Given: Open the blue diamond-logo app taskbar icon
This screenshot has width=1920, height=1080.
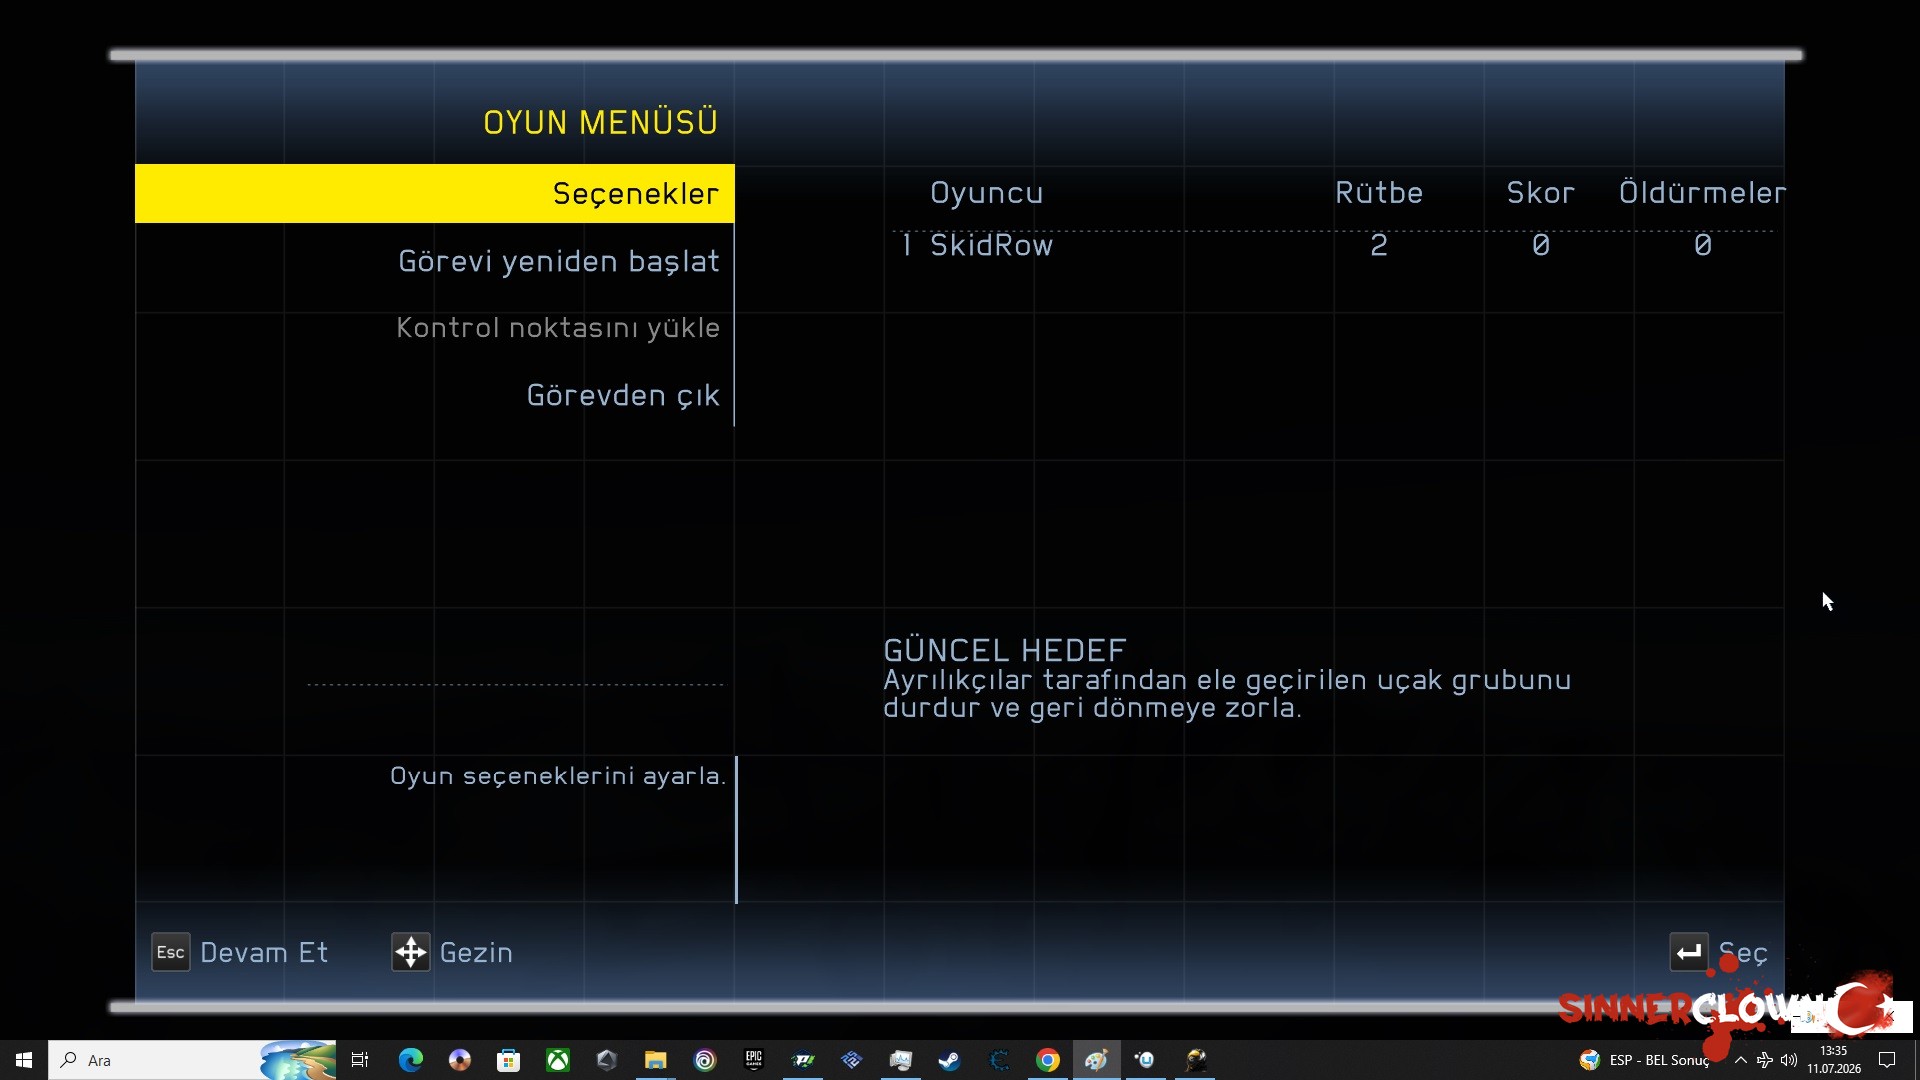Looking at the screenshot, I should (852, 1060).
